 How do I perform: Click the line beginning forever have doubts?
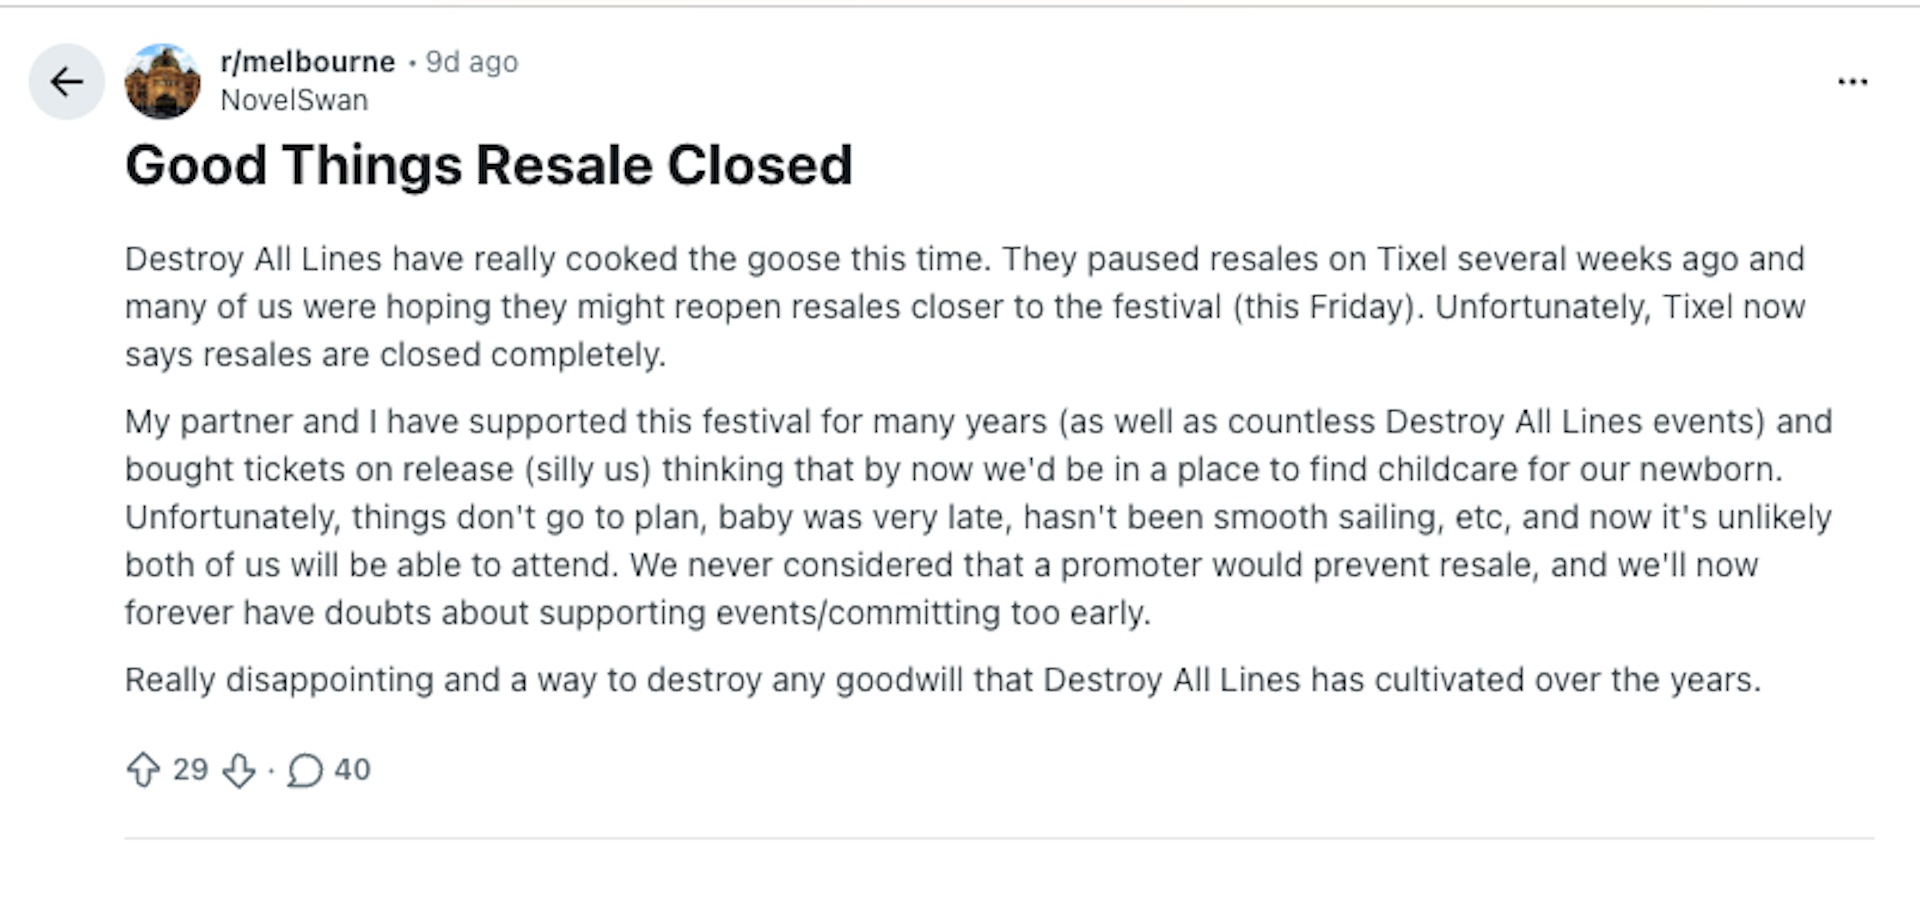(637, 612)
